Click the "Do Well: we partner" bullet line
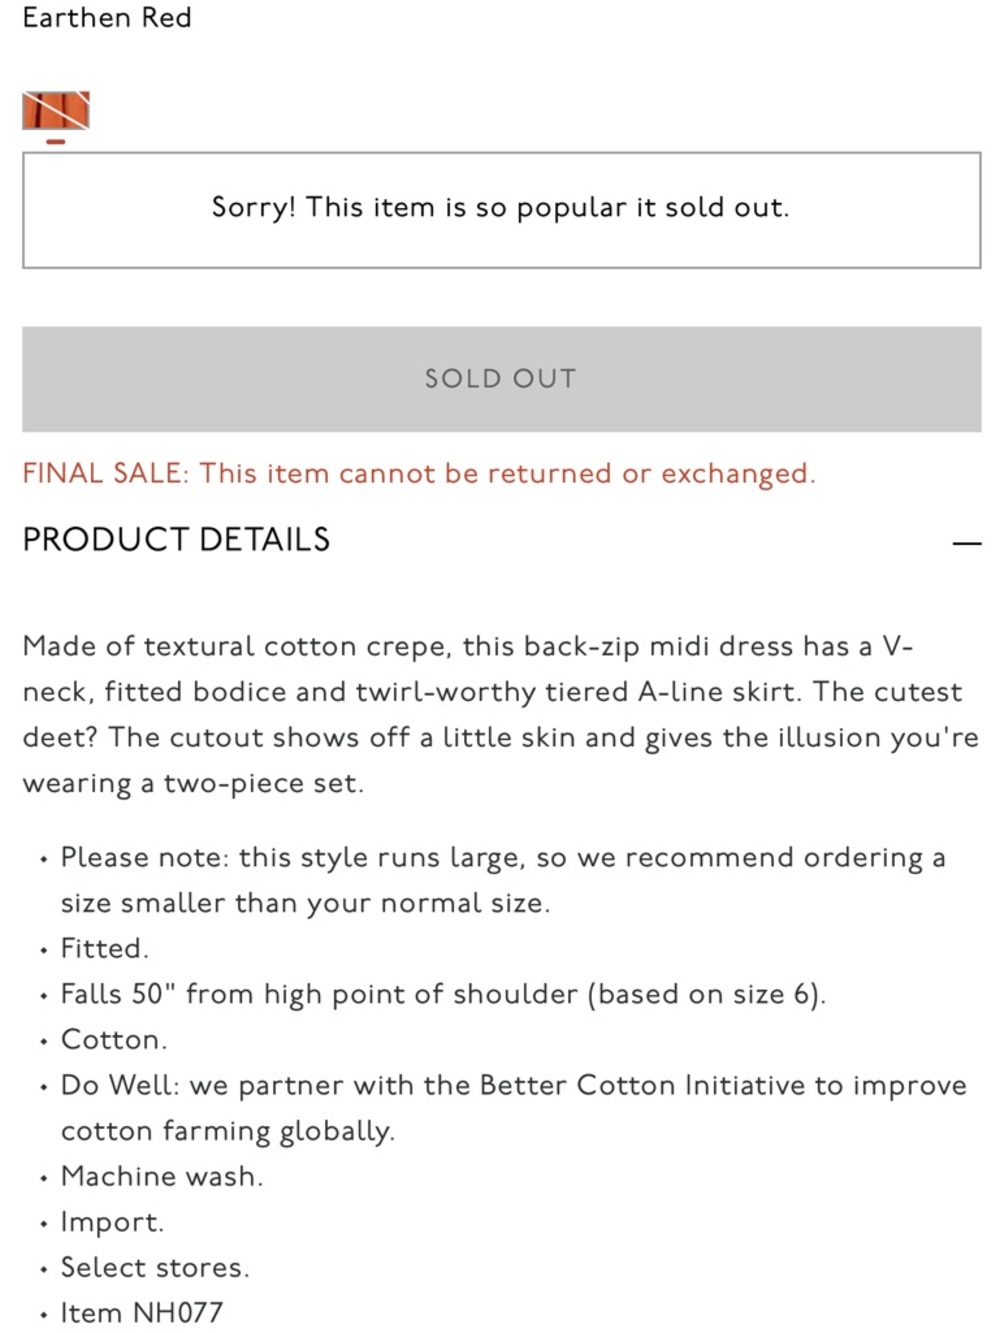 514,1085
